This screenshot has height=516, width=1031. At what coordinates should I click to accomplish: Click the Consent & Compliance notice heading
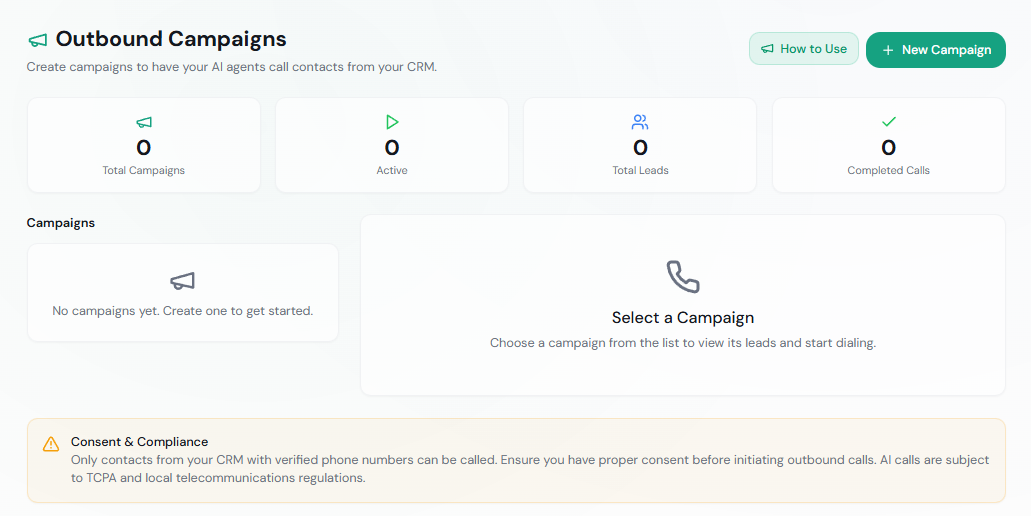[x=139, y=442]
